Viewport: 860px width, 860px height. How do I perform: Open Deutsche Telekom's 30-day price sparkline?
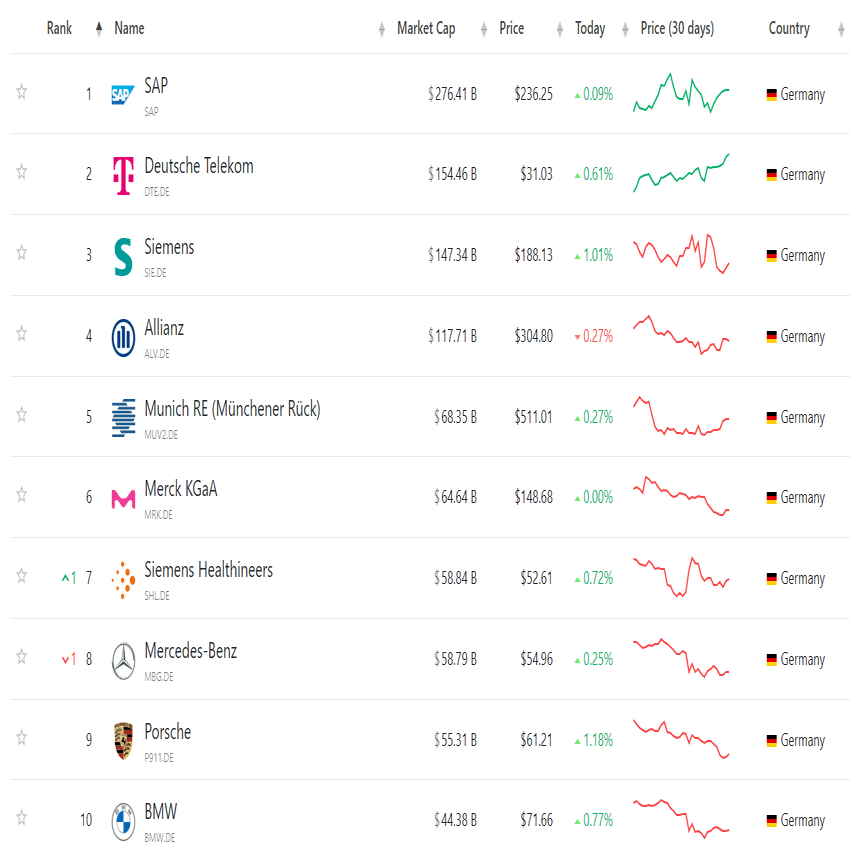[681, 174]
